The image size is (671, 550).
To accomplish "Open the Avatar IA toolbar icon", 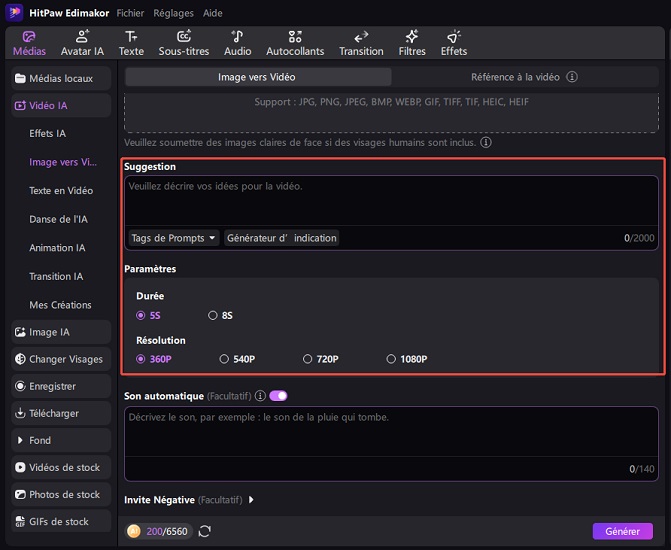I will (82, 37).
